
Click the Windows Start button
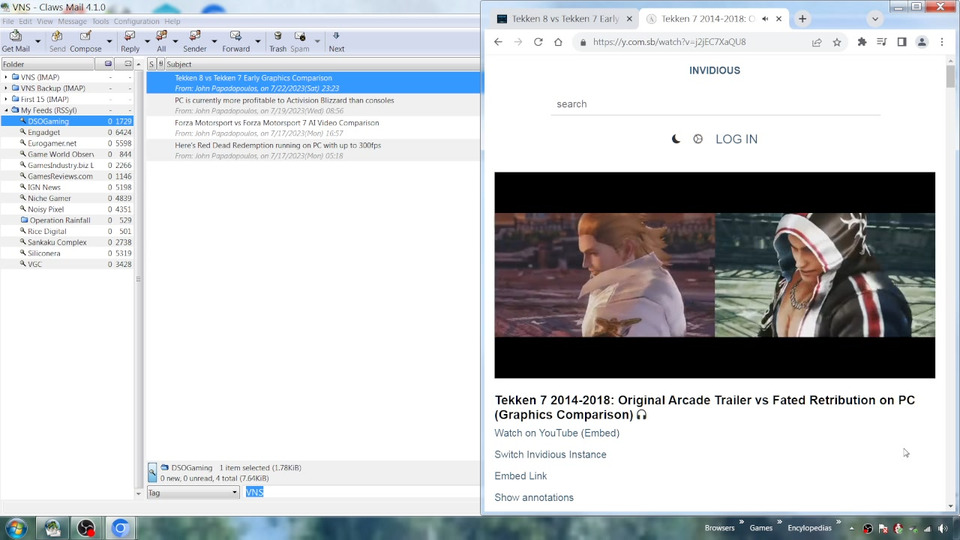point(17,528)
